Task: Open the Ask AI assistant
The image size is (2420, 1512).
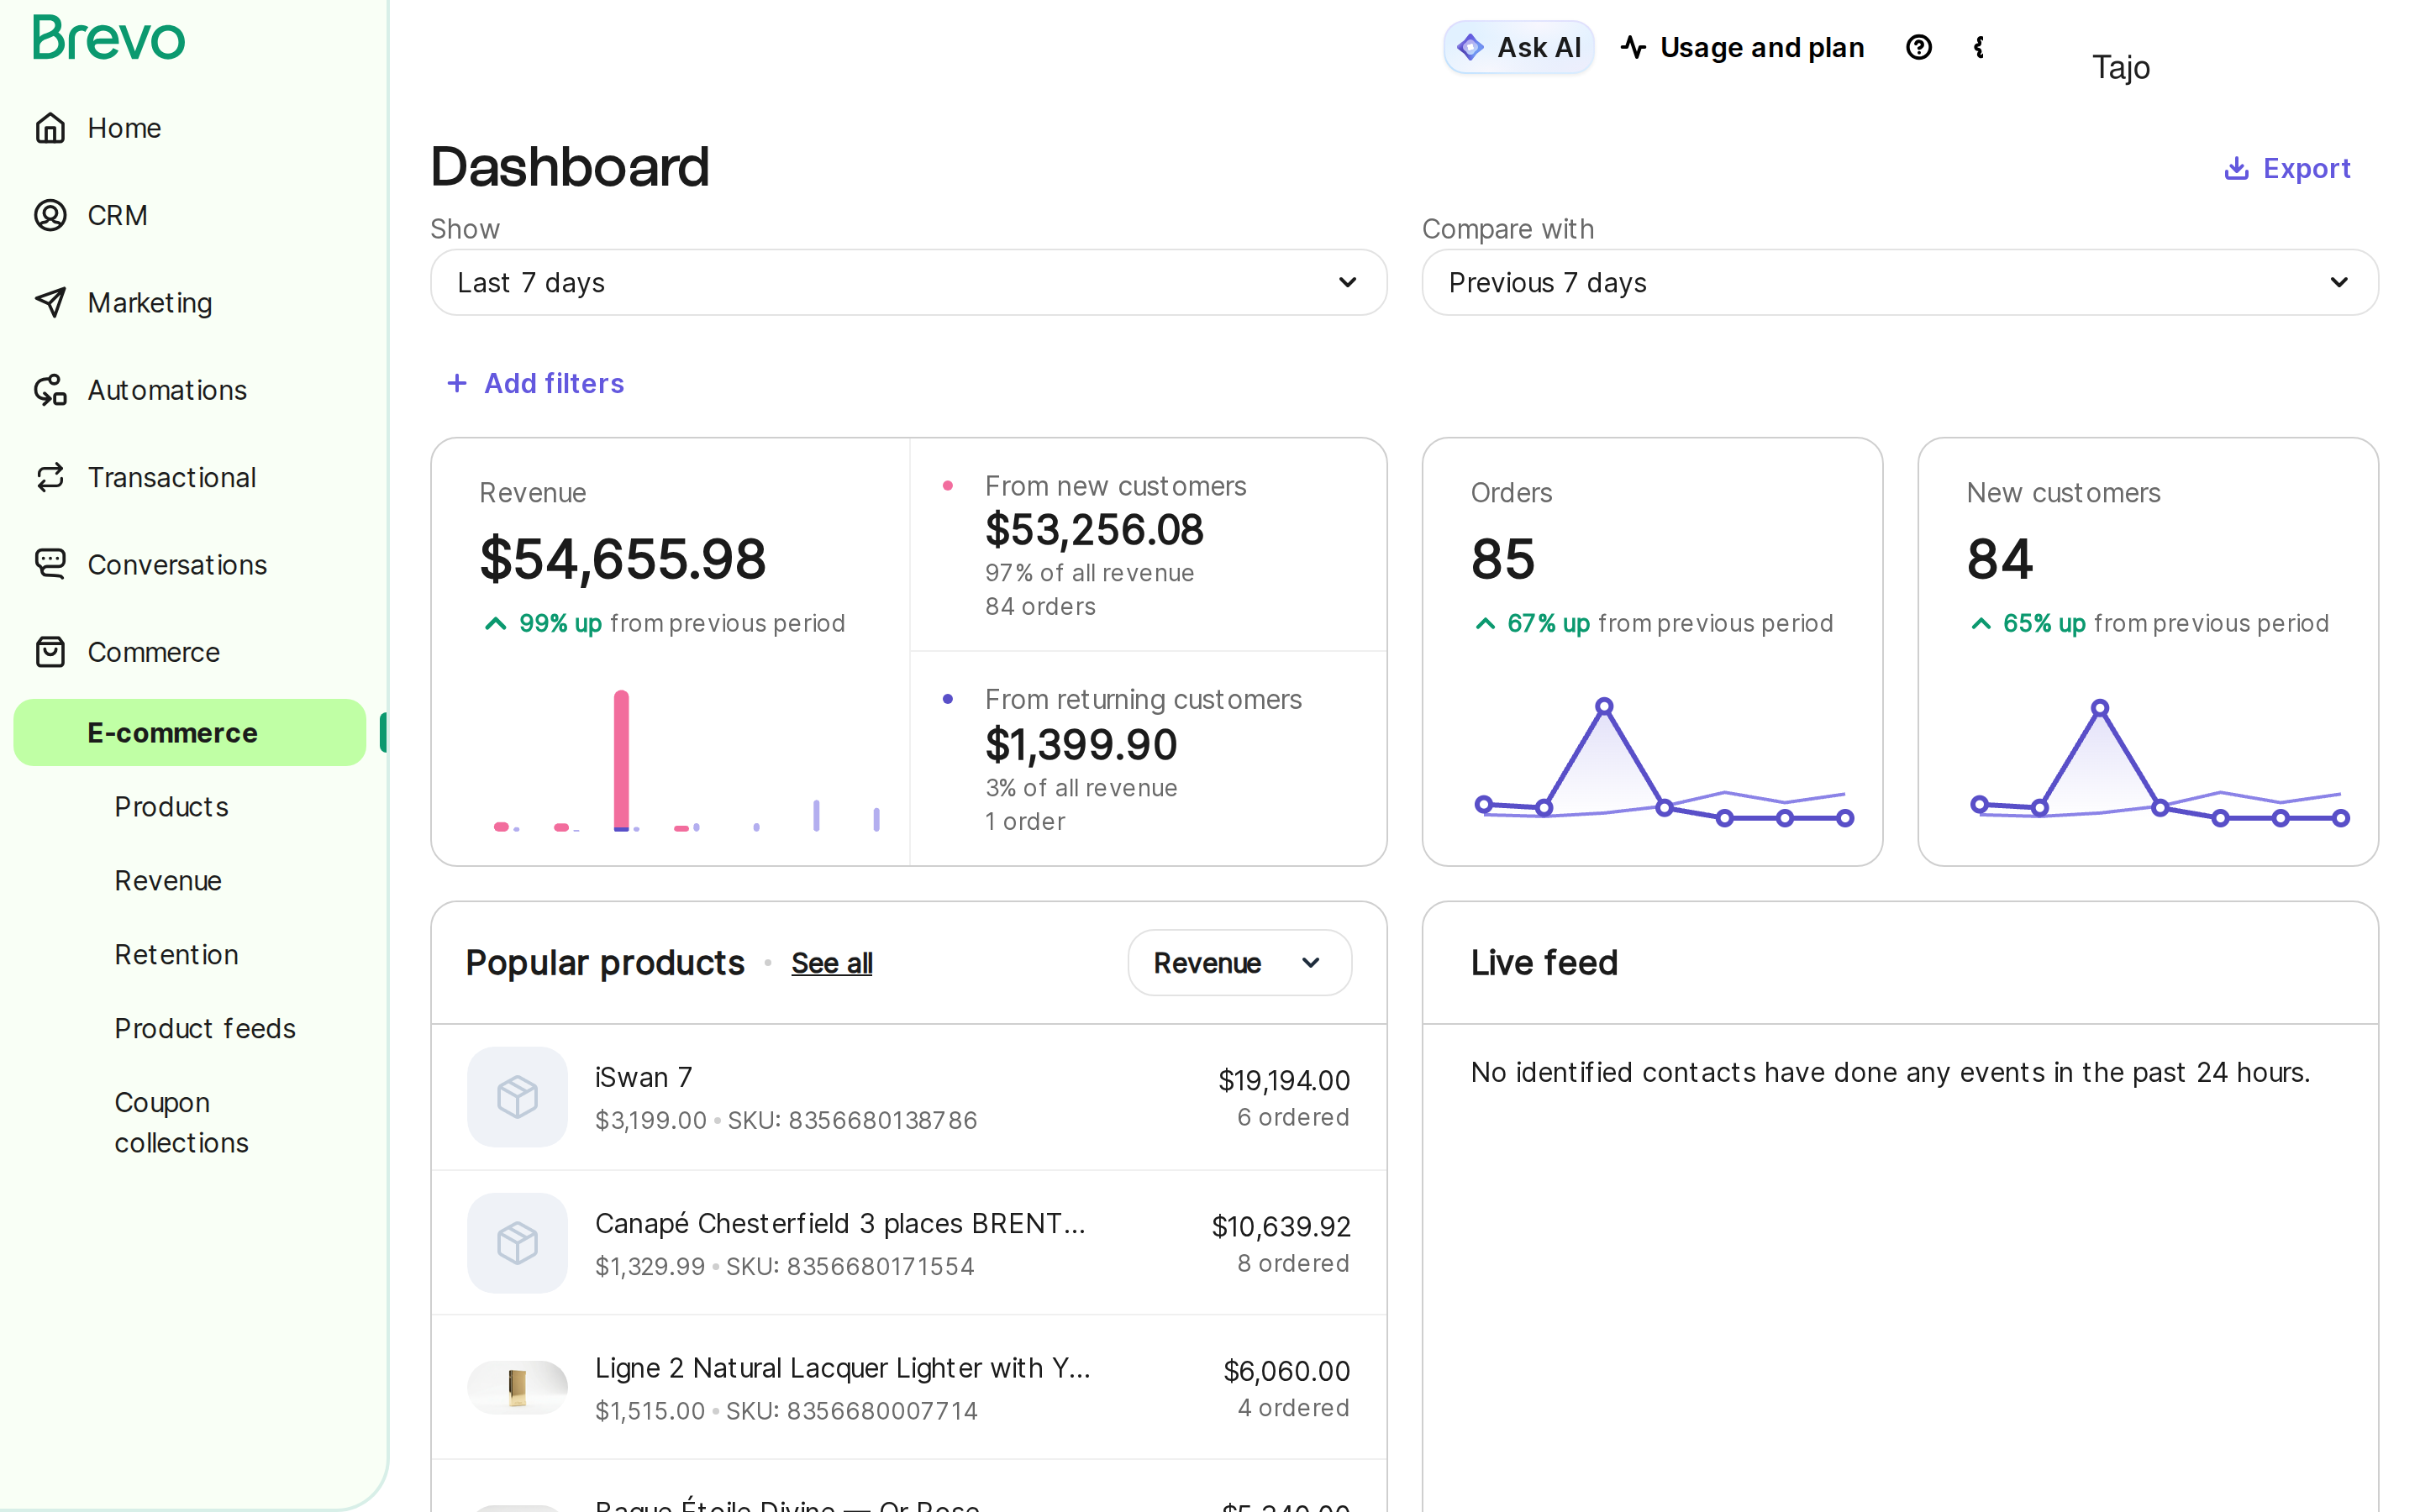Action: click(x=1518, y=47)
